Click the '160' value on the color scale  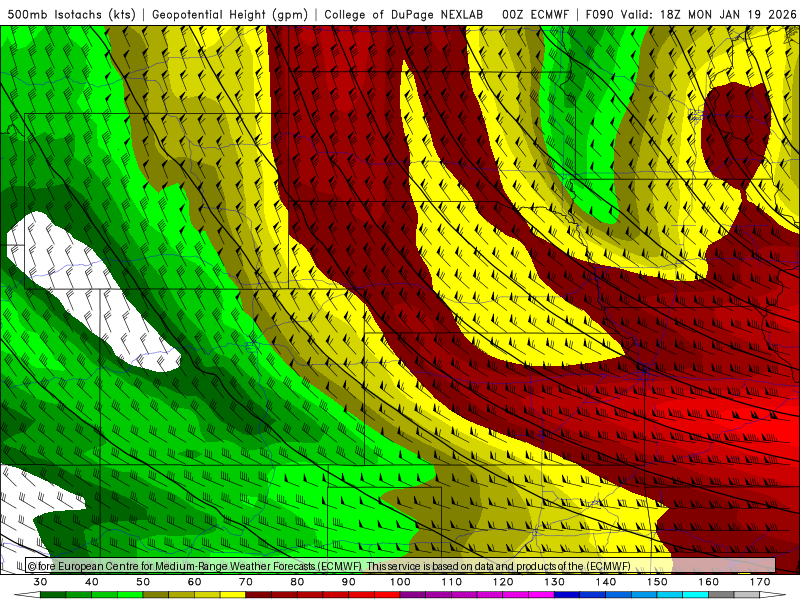[709, 582]
